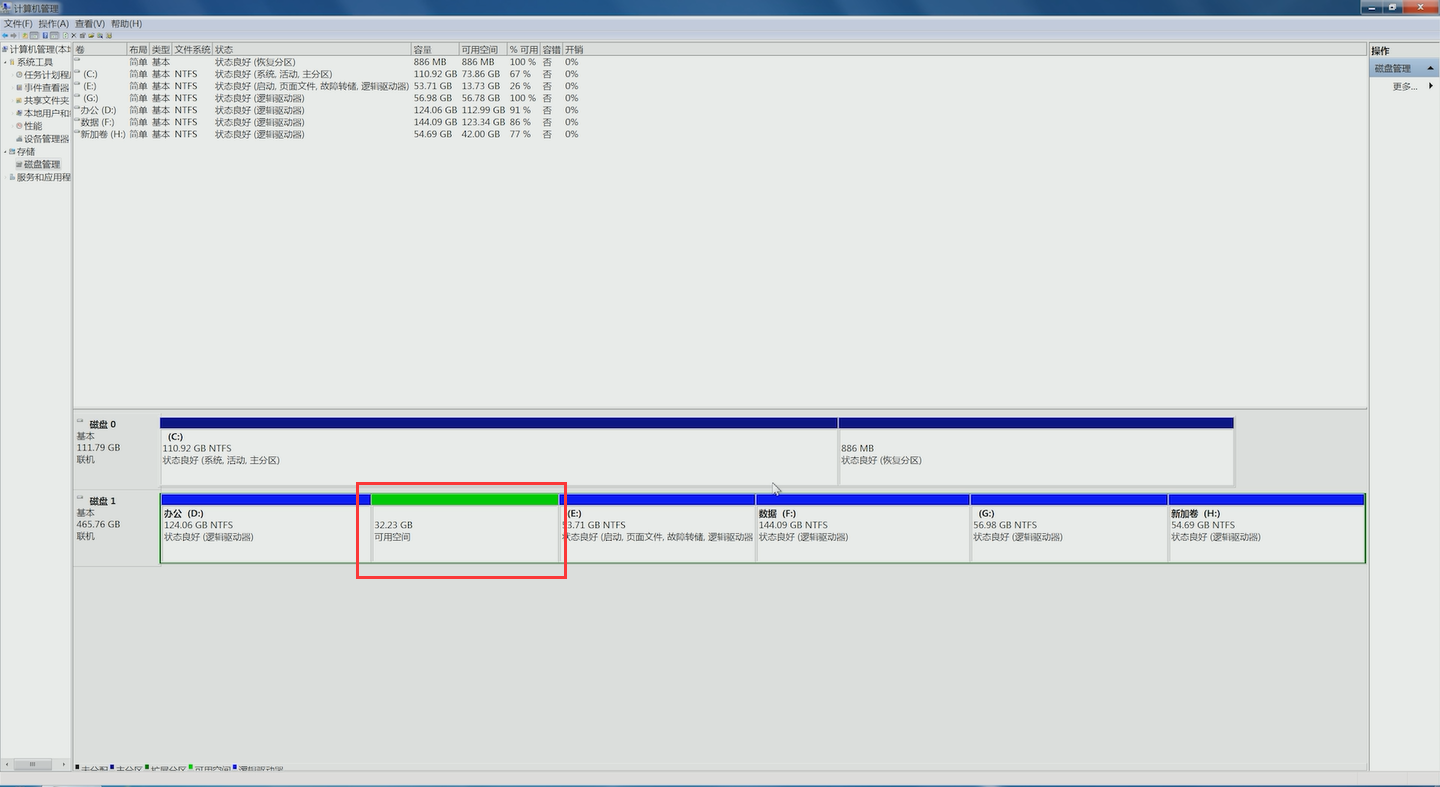1440x787 pixels.
Task: Sort by the 可用空间 column header
Action: pyautogui.click(x=483, y=50)
